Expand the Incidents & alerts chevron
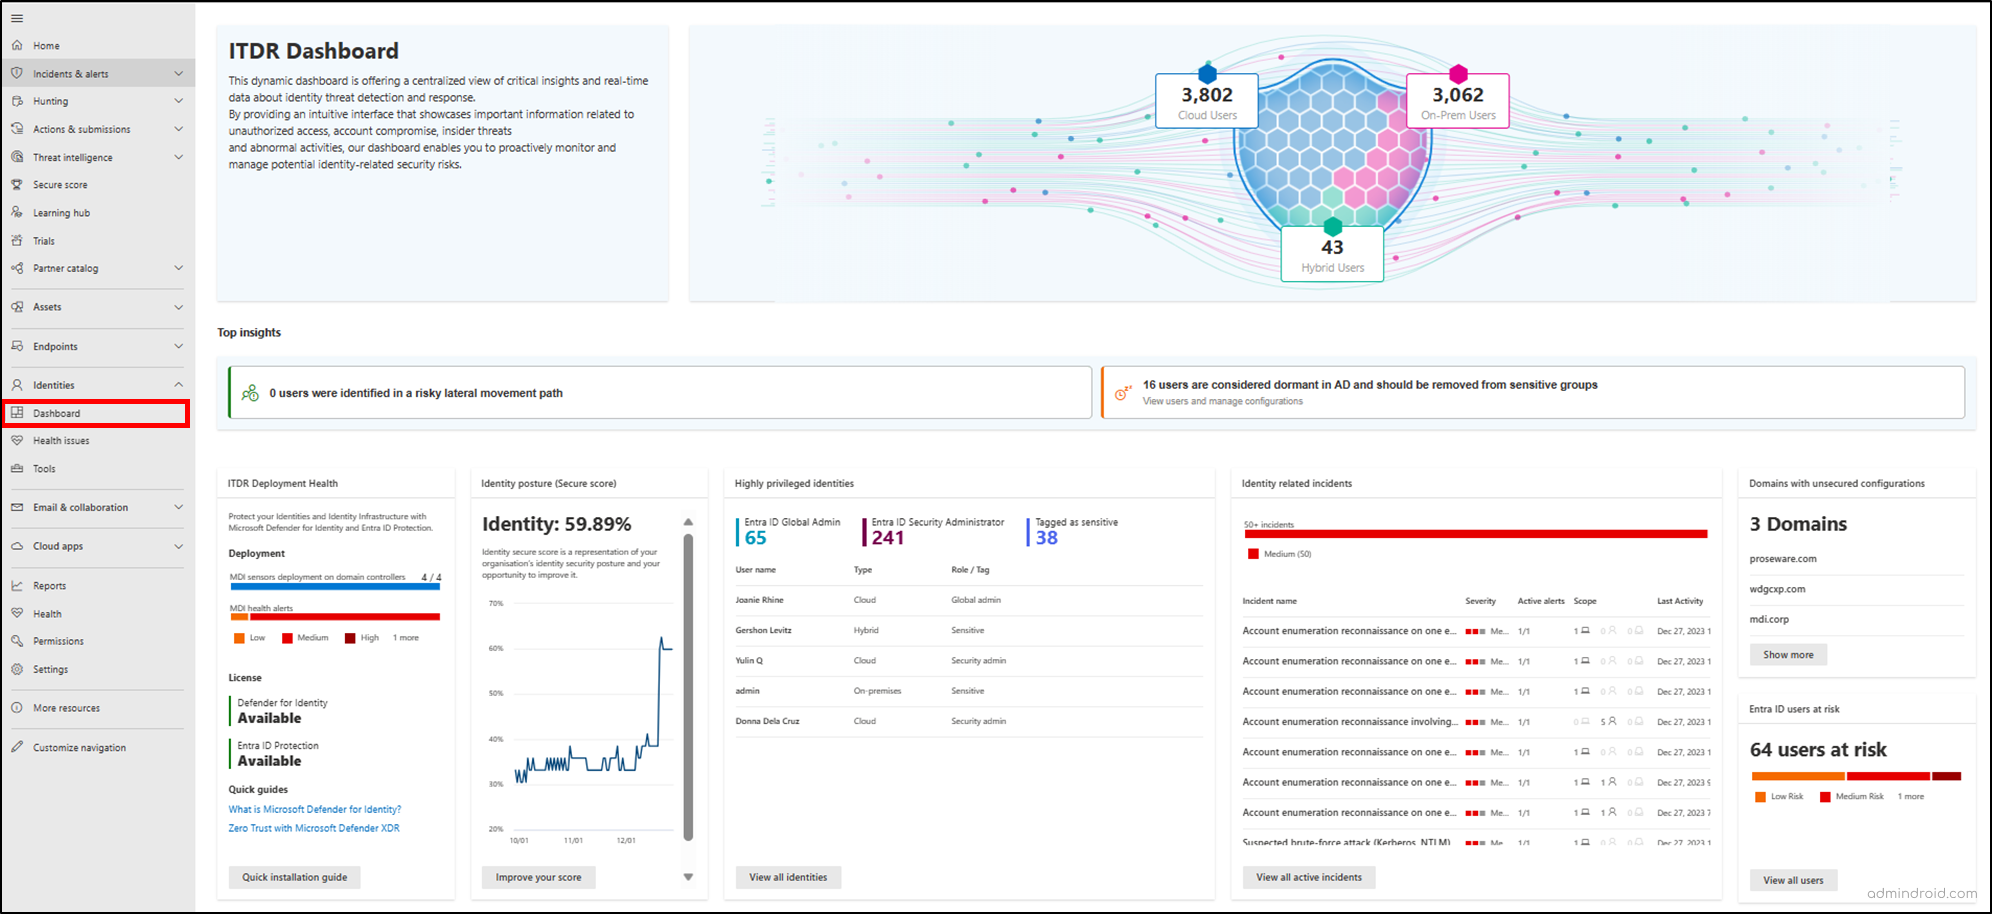Image resolution: width=1992 pixels, height=914 pixels. point(178,73)
